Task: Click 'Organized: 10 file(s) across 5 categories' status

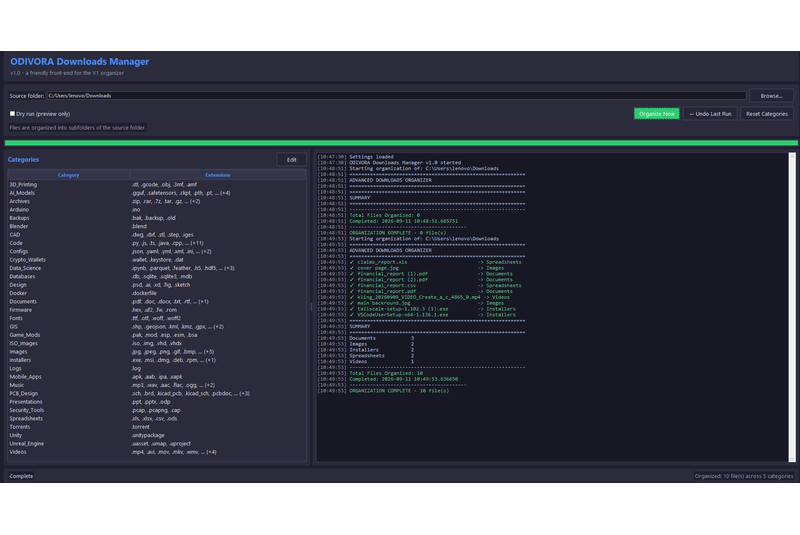Action: click(x=743, y=476)
